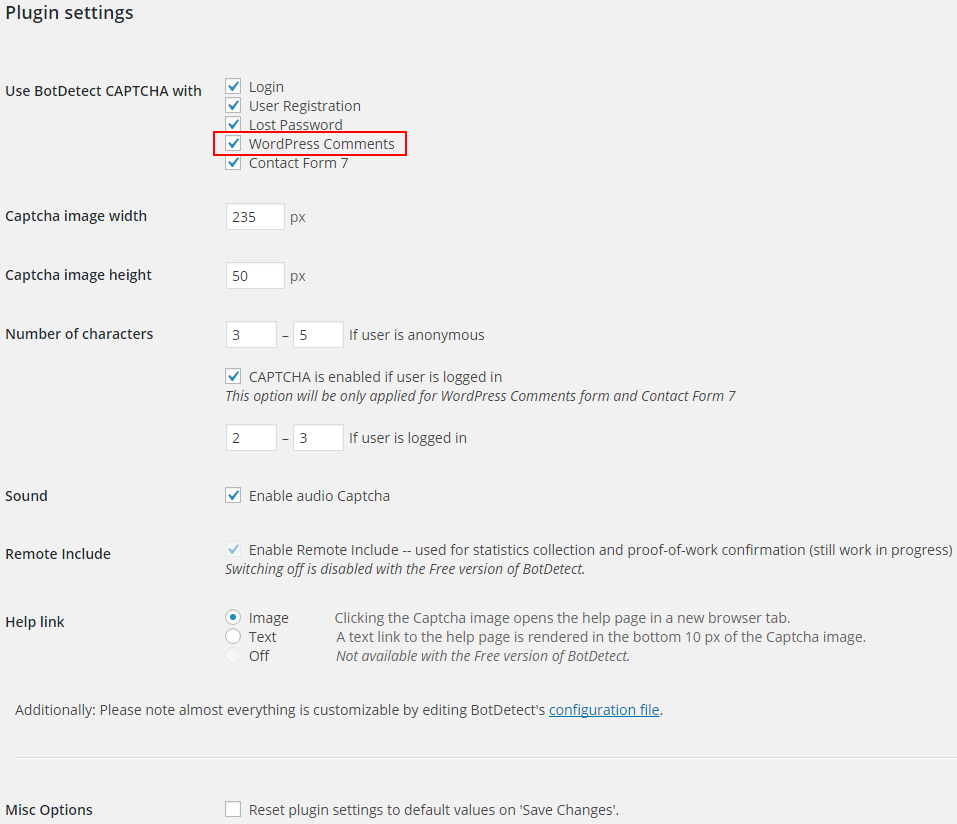Disable the Enable audio Captcha checkbox
957x824 pixels.
click(x=233, y=495)
